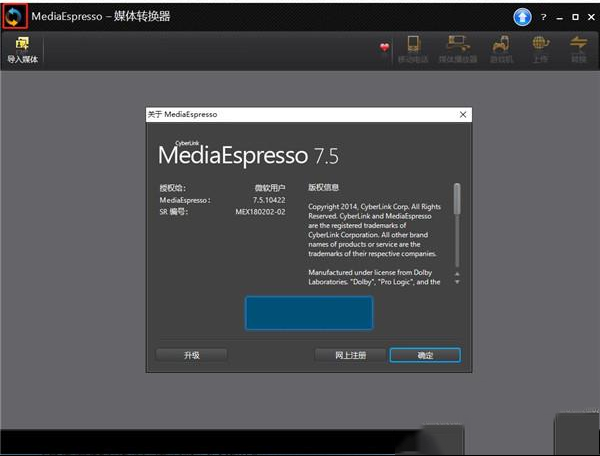This screenshot has height=456, width=600.
Task: Click the SR 编号 label
Action: pos(174,212)
